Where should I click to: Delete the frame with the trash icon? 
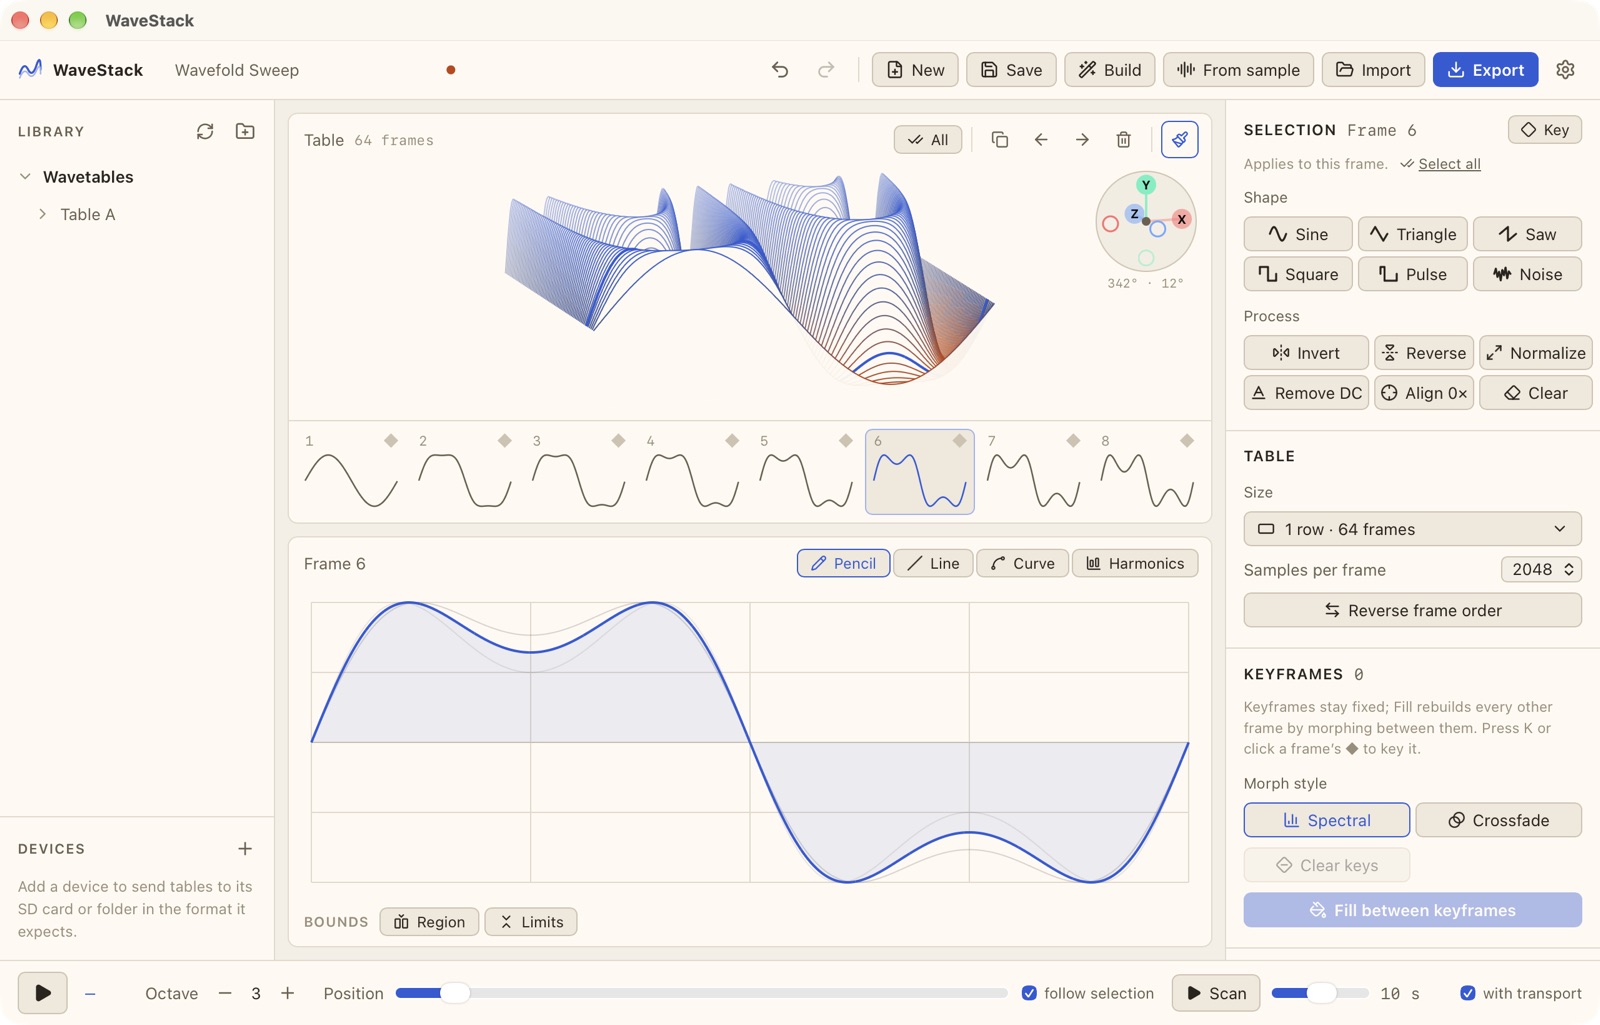click(x=1124, y=140)
